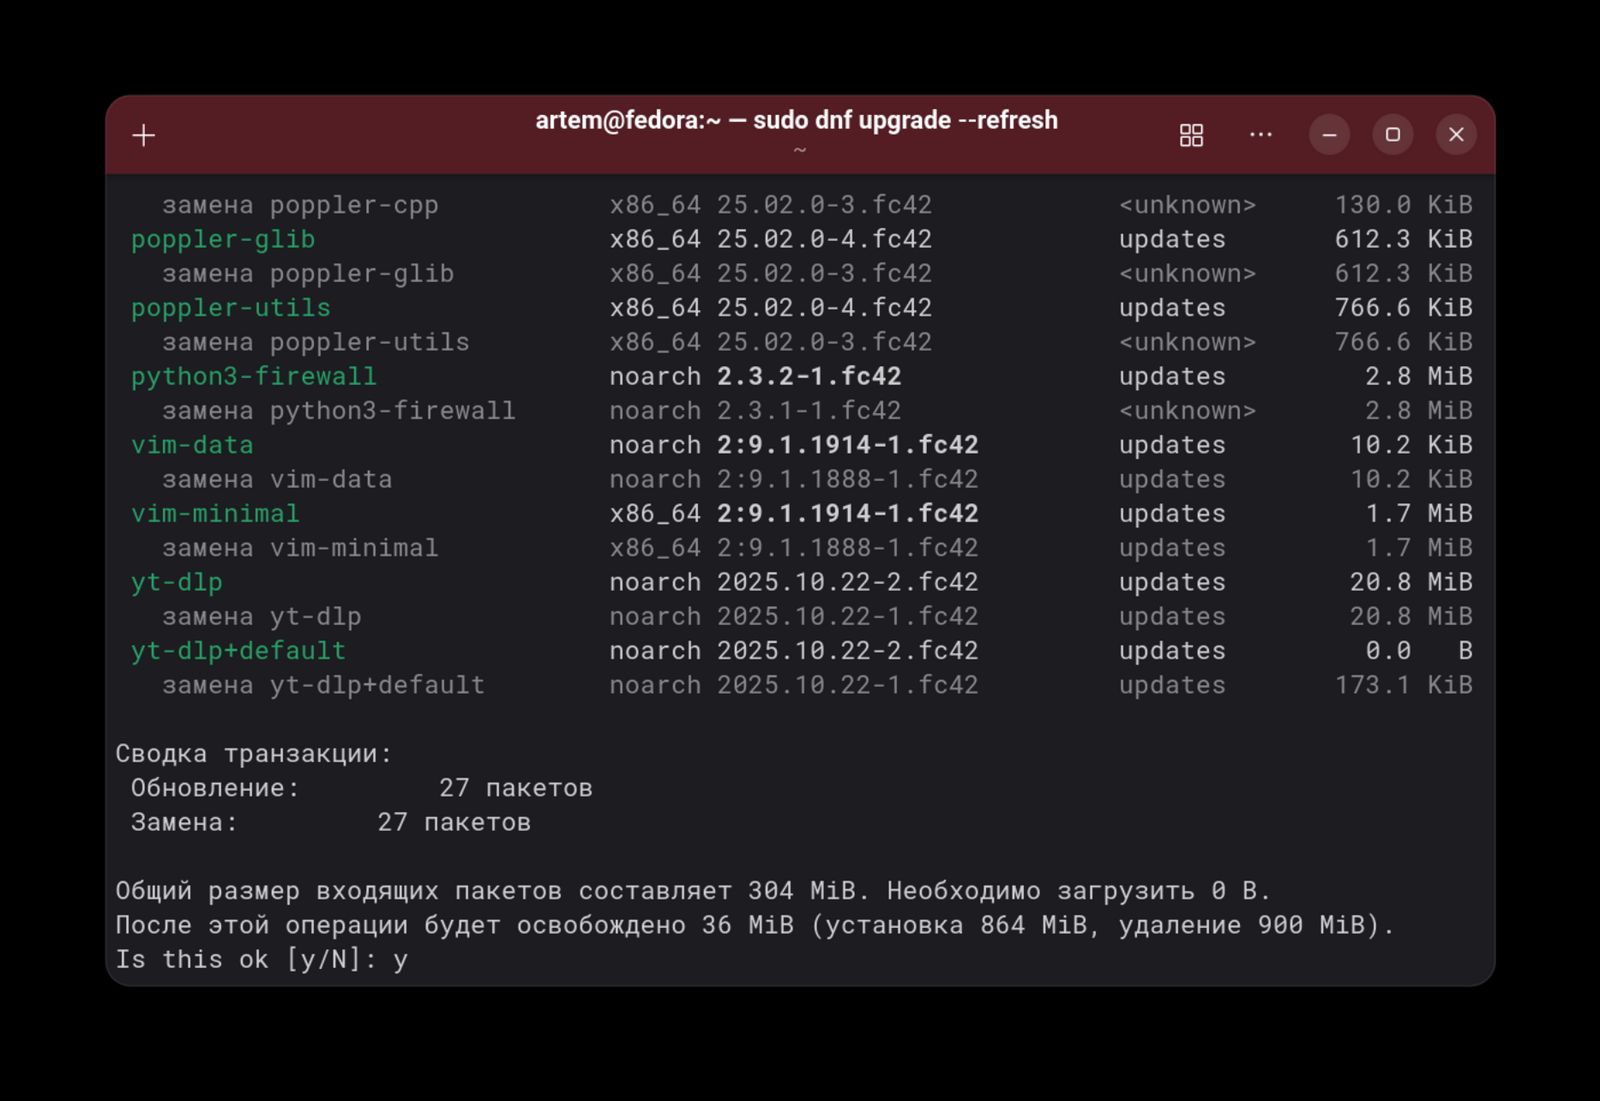Select the green vim-data package name
Image resolution: width=1600 pixels, height=1101 pixels.
[x=192, y=445]
